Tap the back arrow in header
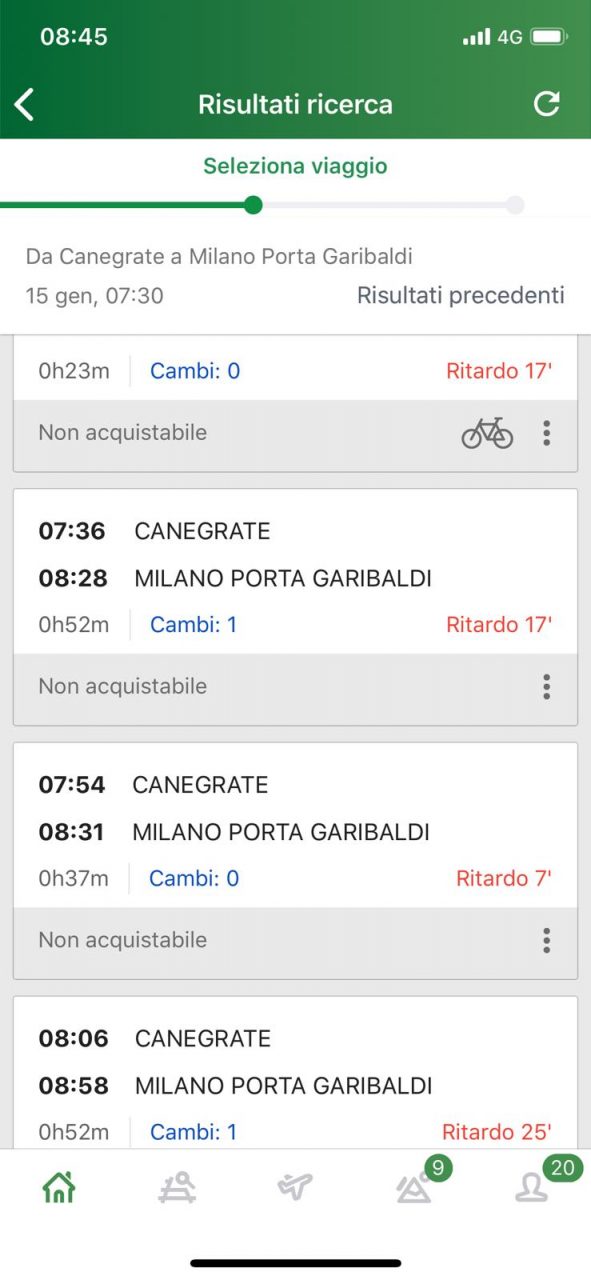This screenshot has height=1280, width=591. pyautogui.click(x=25, y=104)
